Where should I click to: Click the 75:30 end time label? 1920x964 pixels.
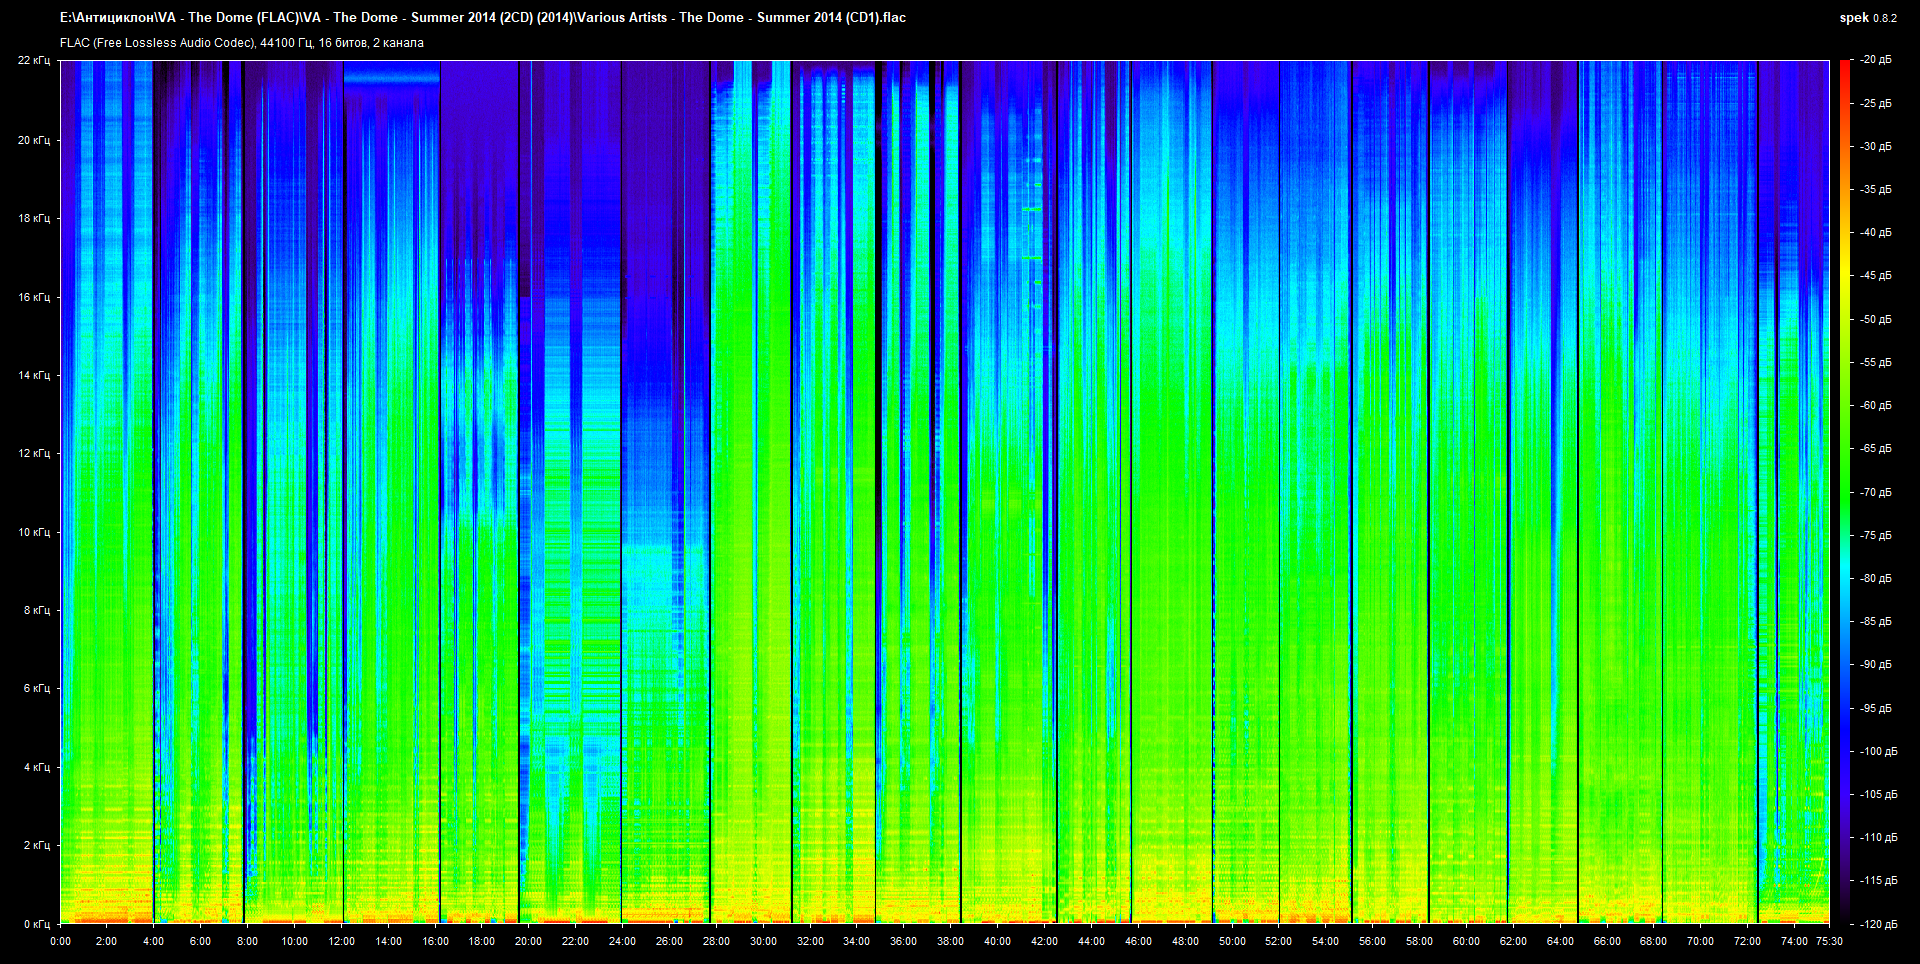click(1829, 941)
